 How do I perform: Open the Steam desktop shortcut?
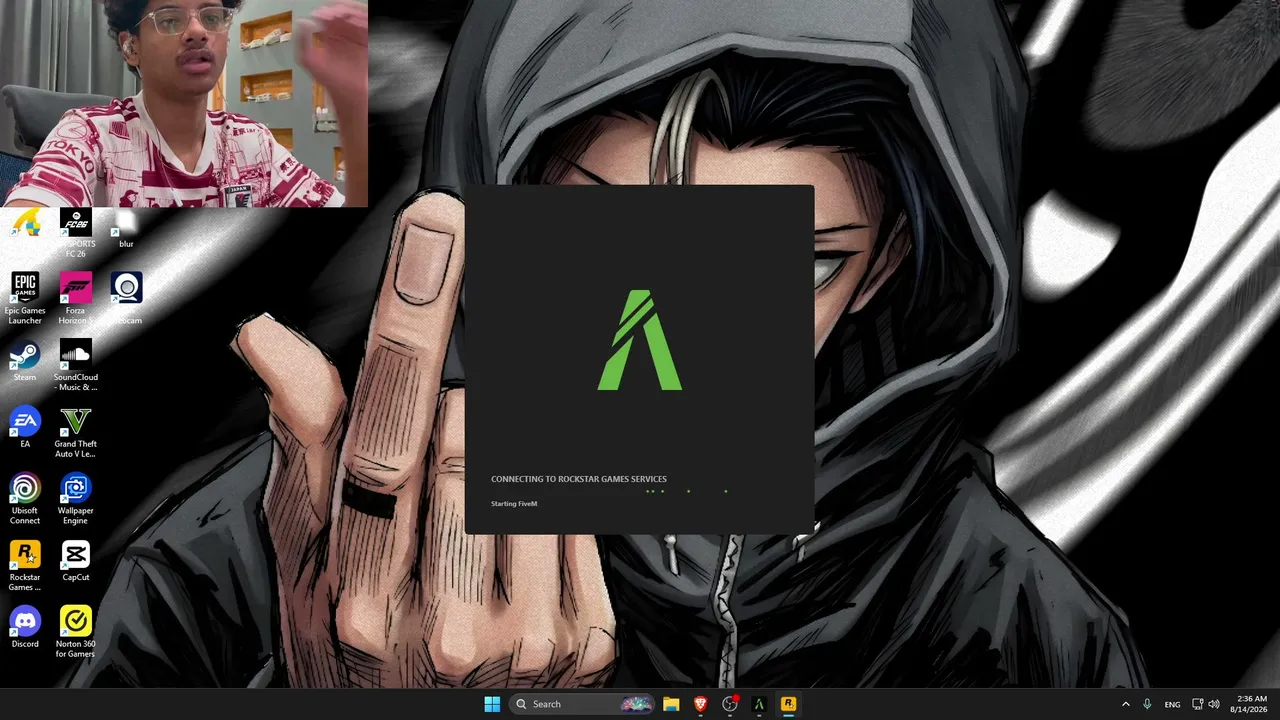(x=25, y=361)
